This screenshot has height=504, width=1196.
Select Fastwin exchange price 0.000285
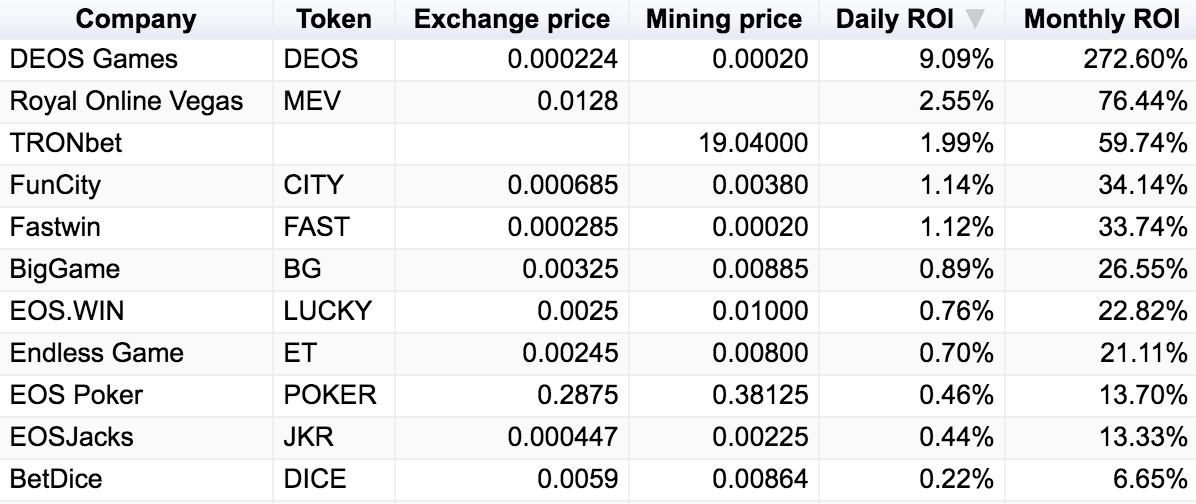(562, 227)
